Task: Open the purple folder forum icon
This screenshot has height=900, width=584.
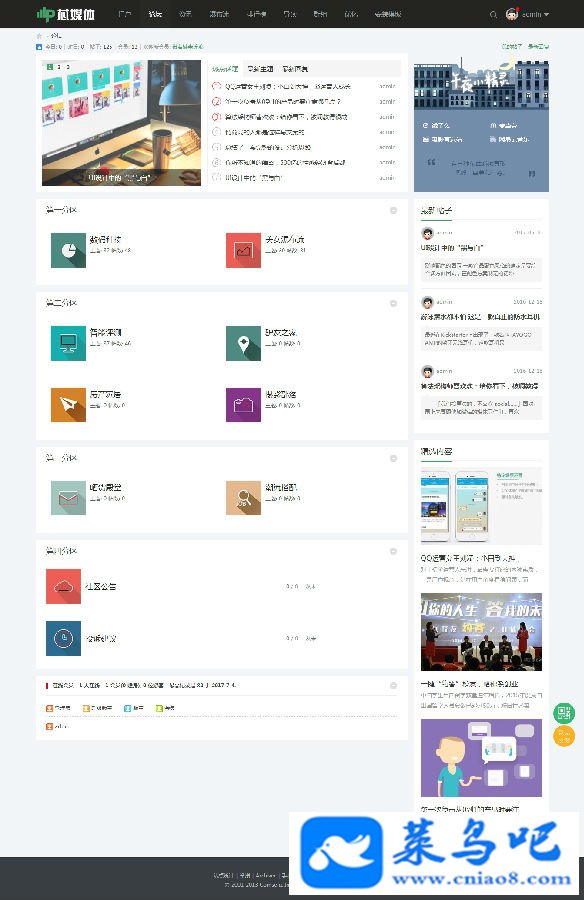Action: point(243,405)
